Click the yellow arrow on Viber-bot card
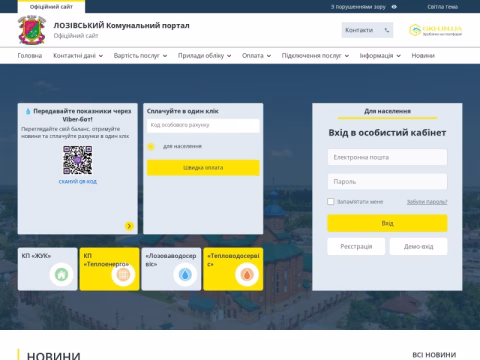Viewport: 480px width, 360px height. tap(129, 226)
